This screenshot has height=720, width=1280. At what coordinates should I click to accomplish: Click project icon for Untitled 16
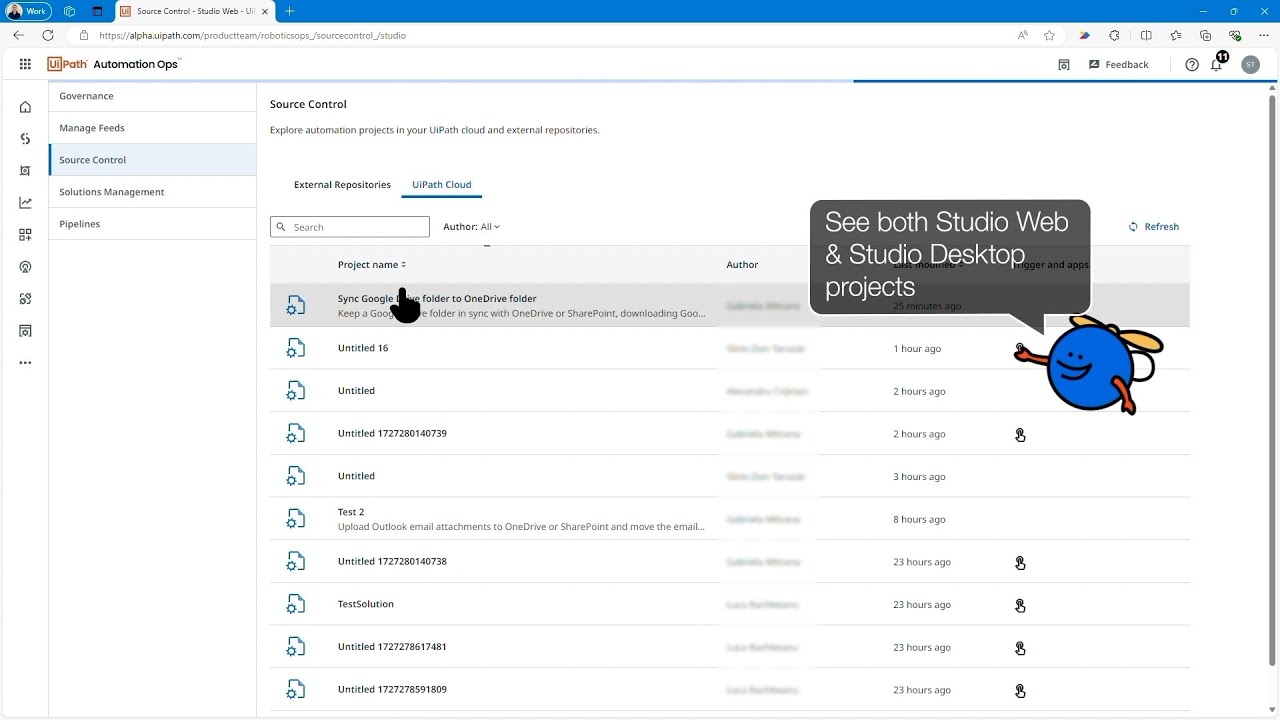tap(295, 348)
